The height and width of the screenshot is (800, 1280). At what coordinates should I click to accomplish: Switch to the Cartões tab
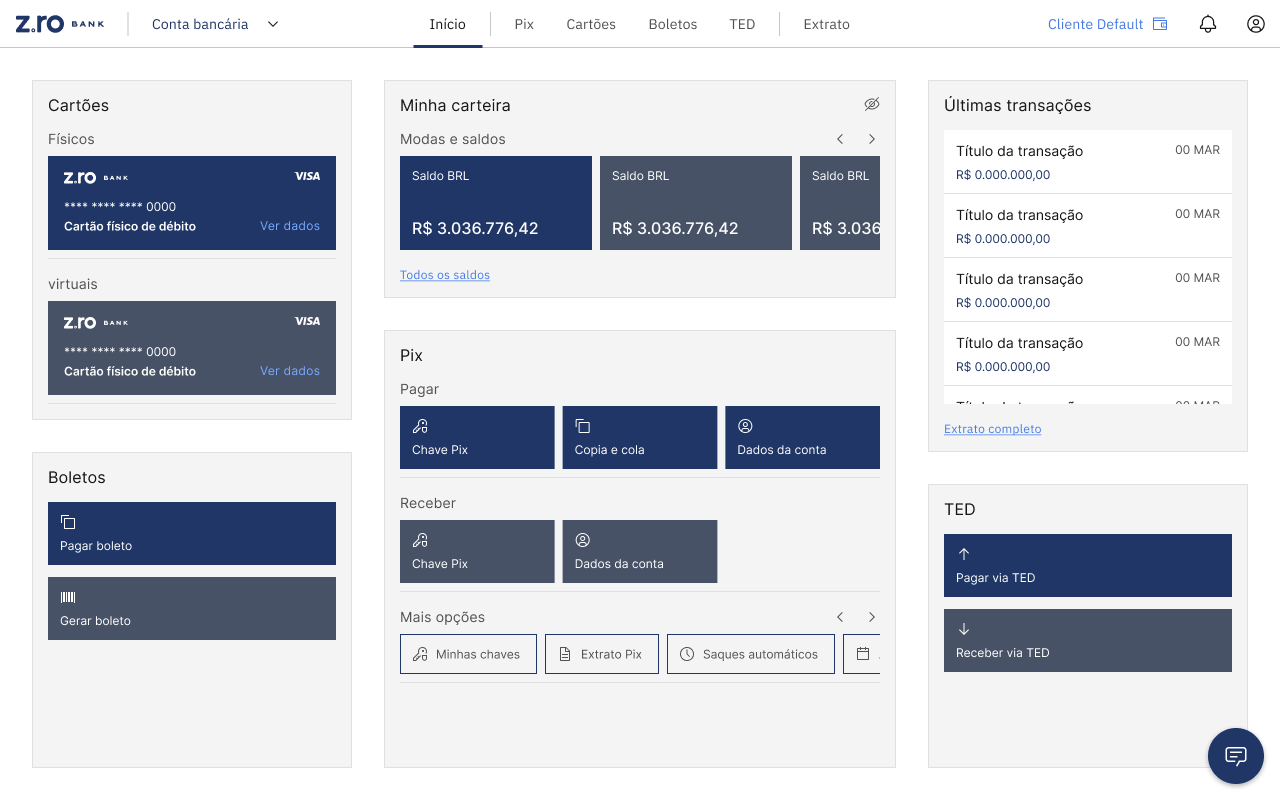[x=591, y=24]
